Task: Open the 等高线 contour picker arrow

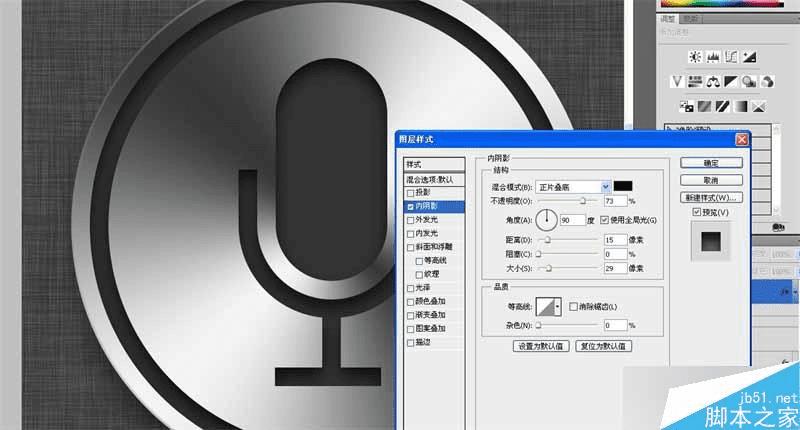Action: click(558, 307)
